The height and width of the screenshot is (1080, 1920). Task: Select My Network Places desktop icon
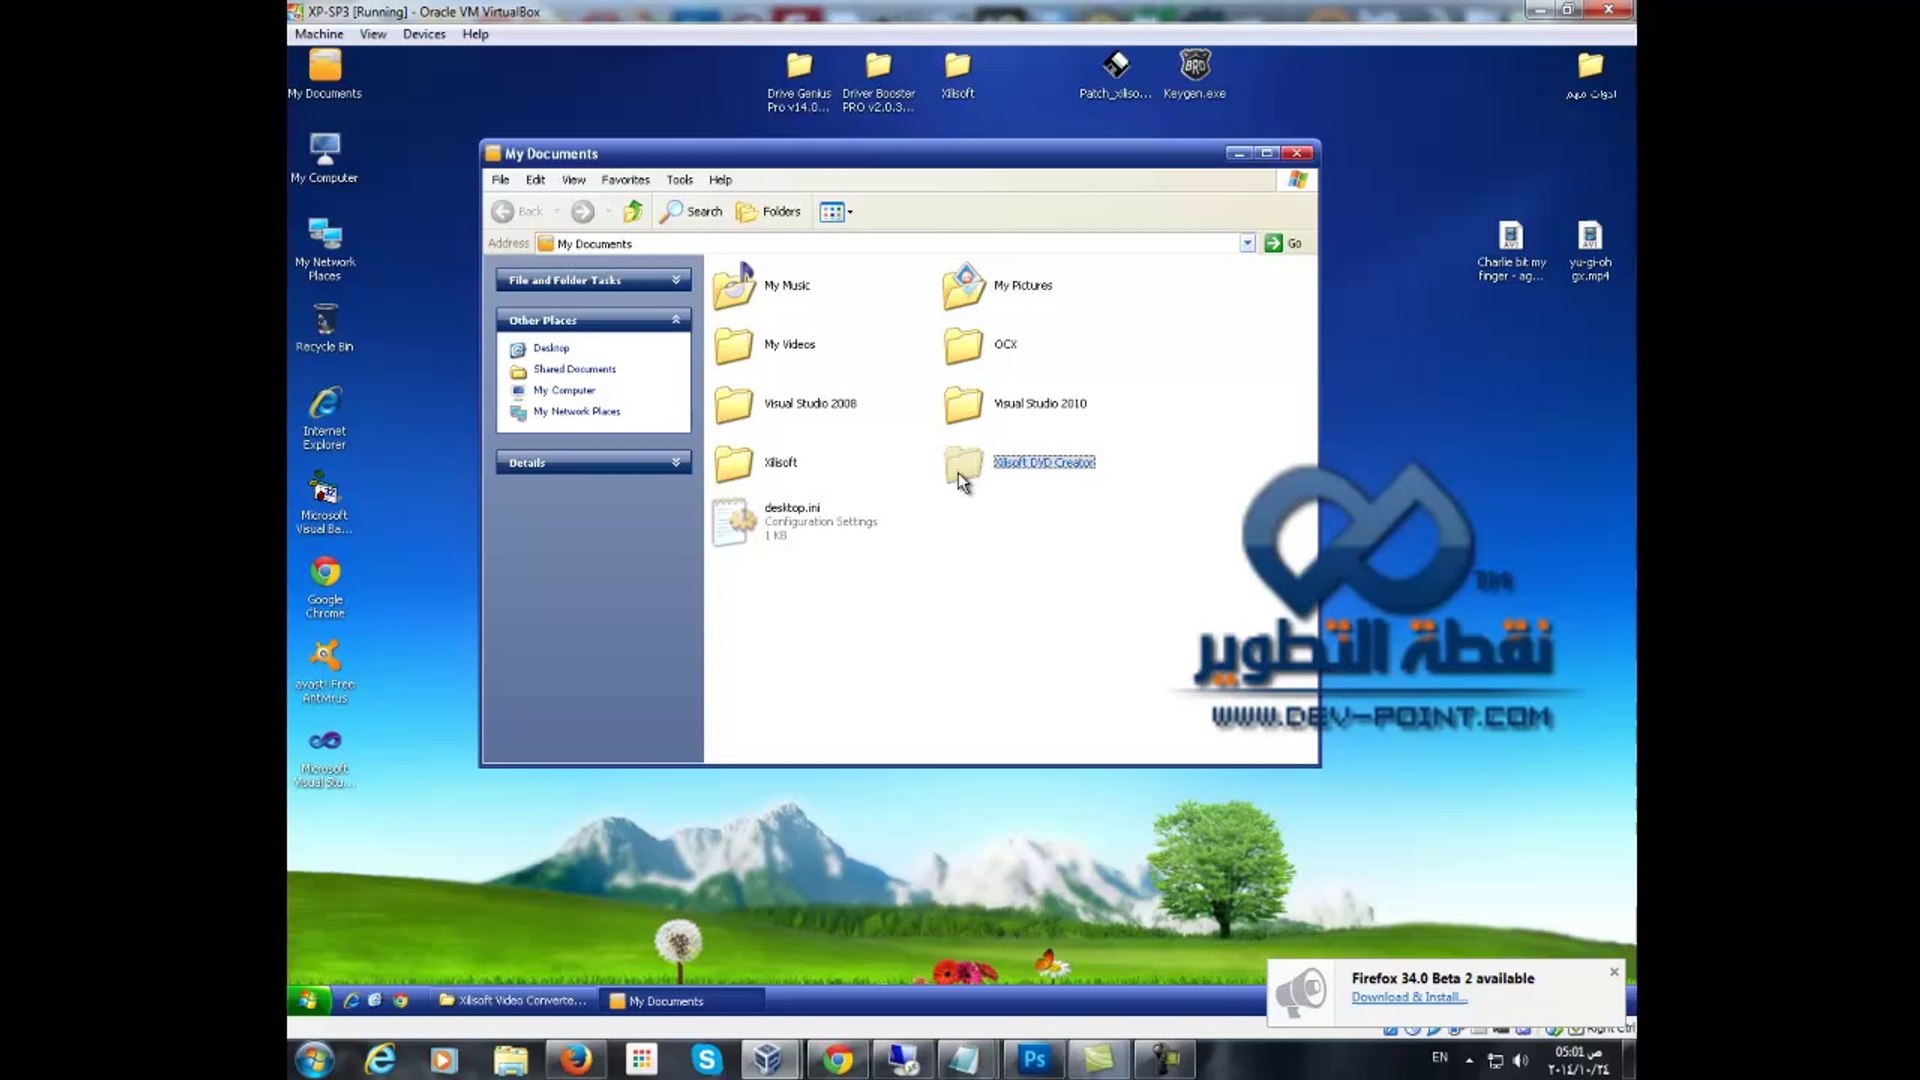pyautogui.click(x=324, y=249)
